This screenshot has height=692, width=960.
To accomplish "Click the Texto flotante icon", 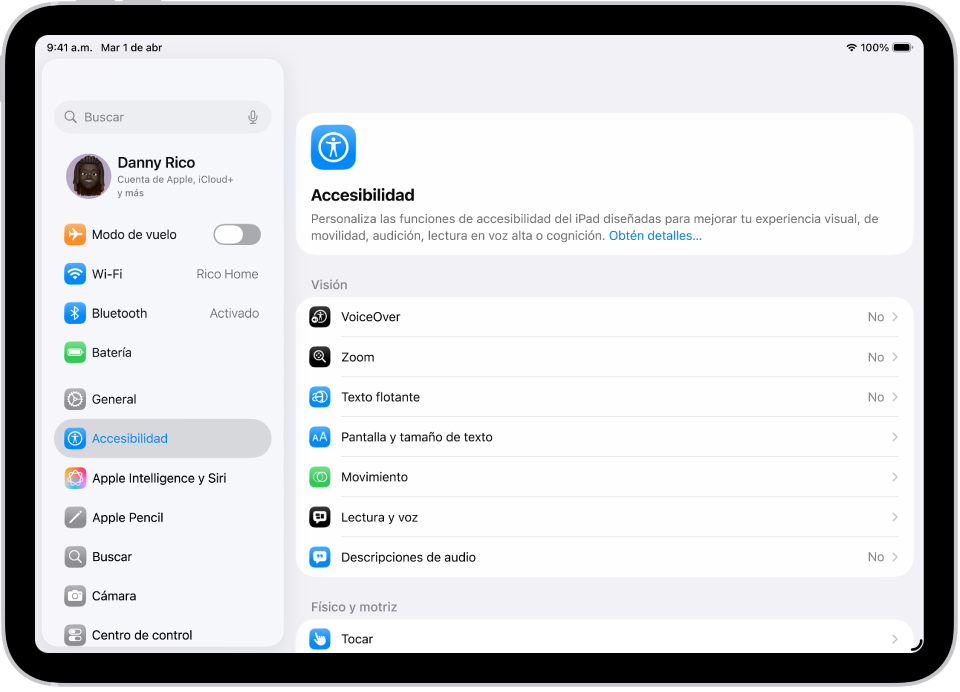I will click(x=320, y=396).
